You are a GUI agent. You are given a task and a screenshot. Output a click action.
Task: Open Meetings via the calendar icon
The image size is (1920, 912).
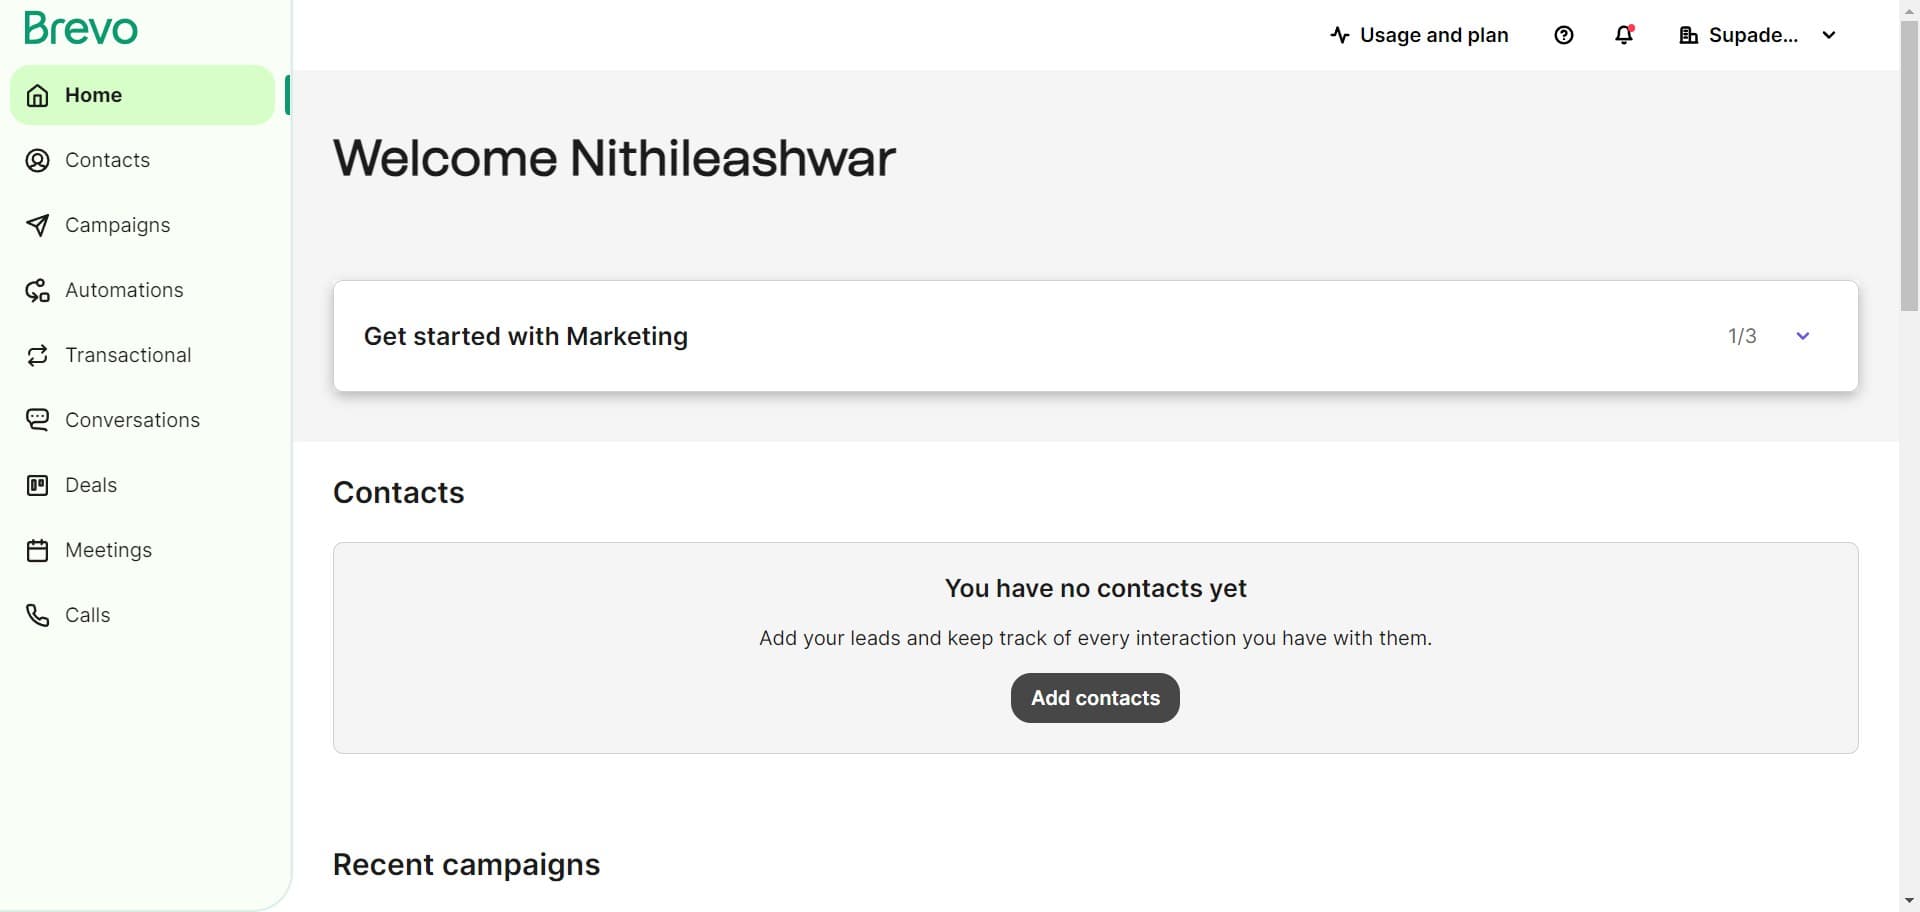pyautogui.click(x=37, y=549)
